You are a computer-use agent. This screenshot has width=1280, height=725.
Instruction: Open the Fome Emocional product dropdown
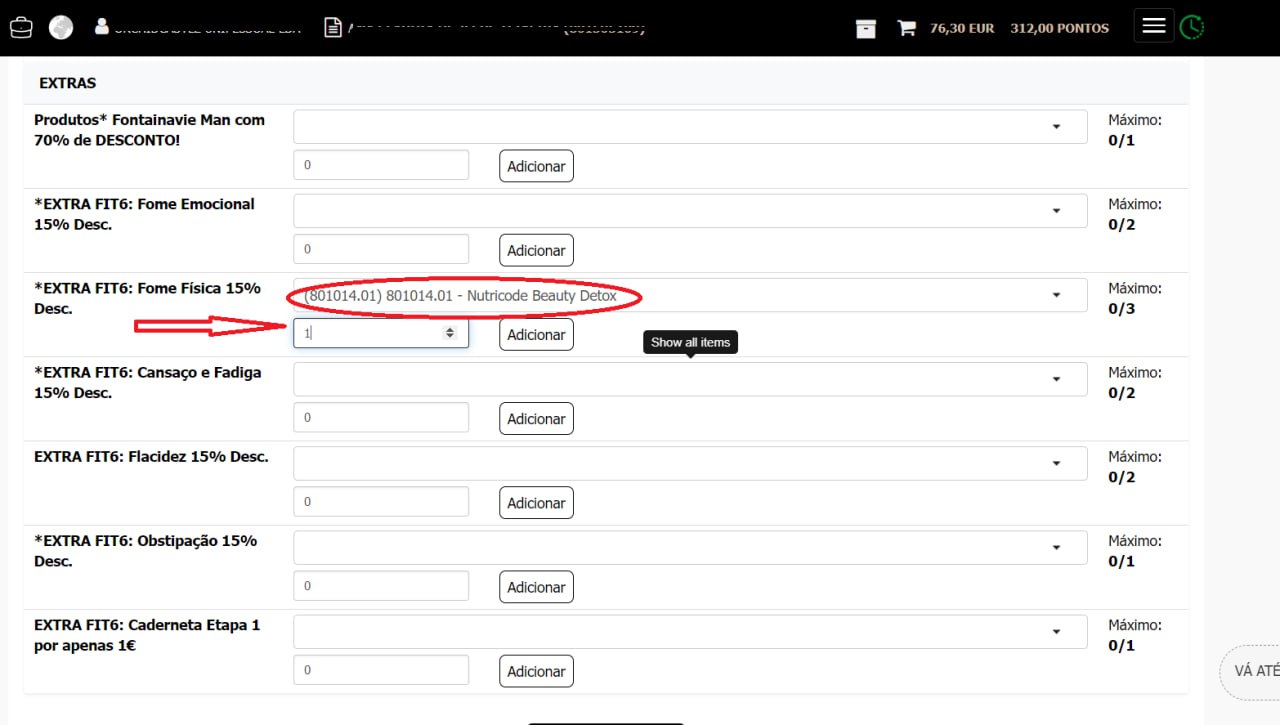click(689, 211)
